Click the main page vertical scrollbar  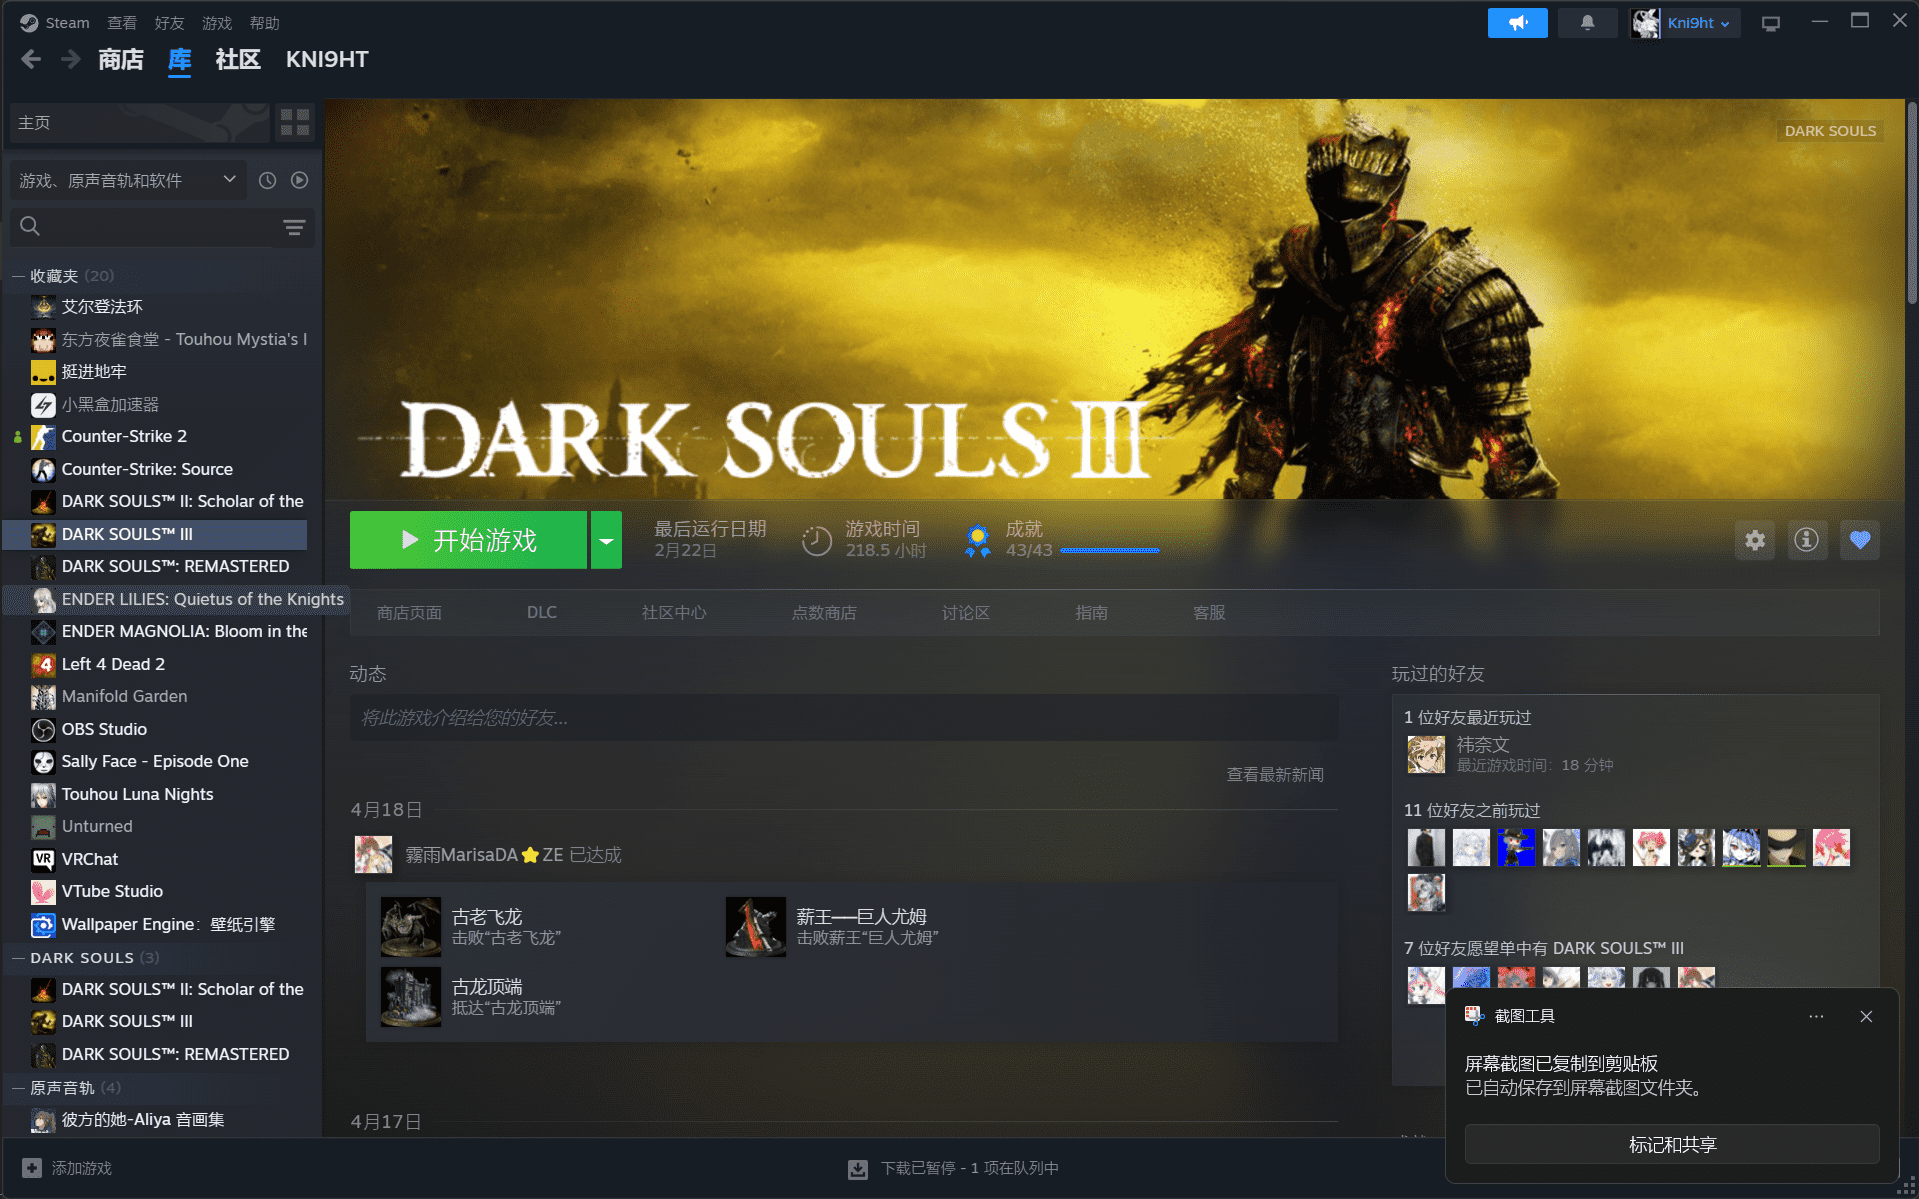(1911, 205)
